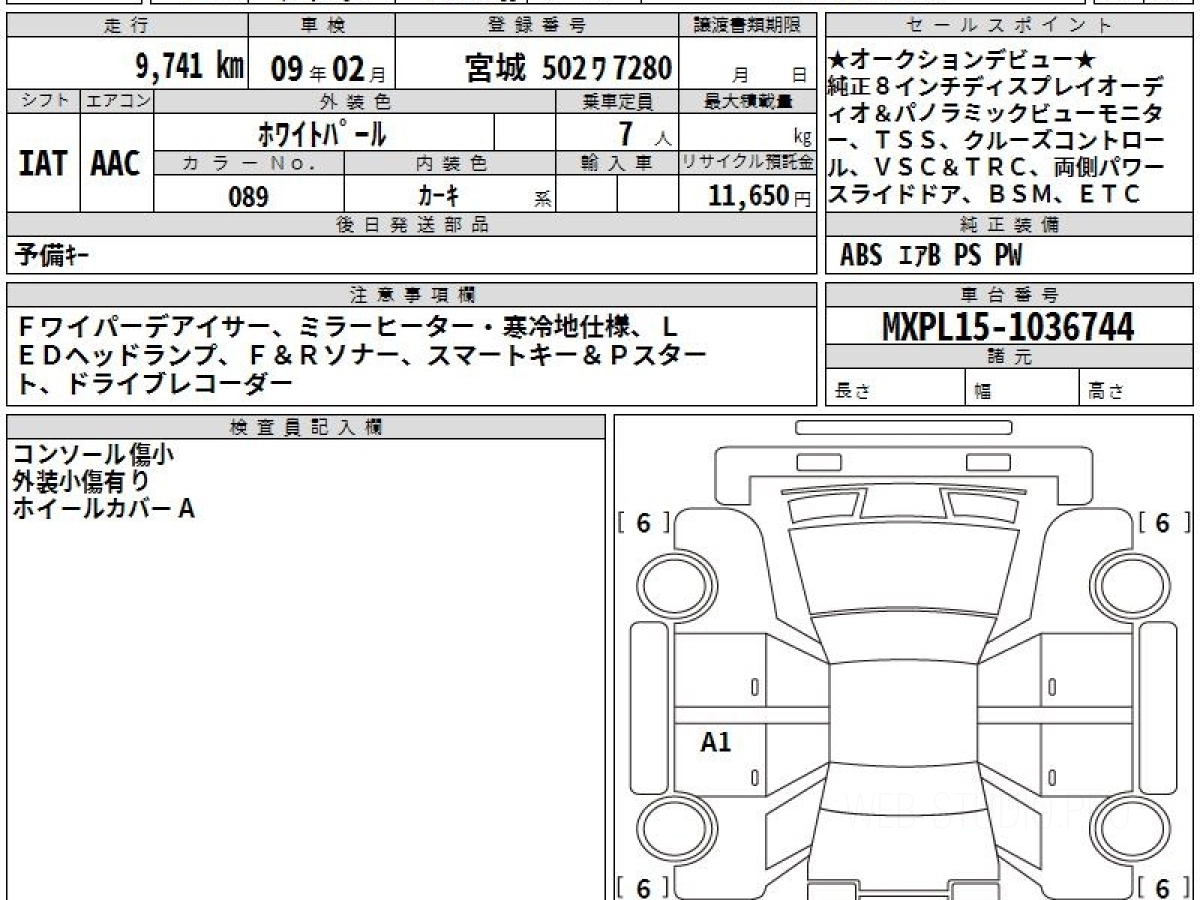Select the 幅 dimension cell

[1022, 389]
